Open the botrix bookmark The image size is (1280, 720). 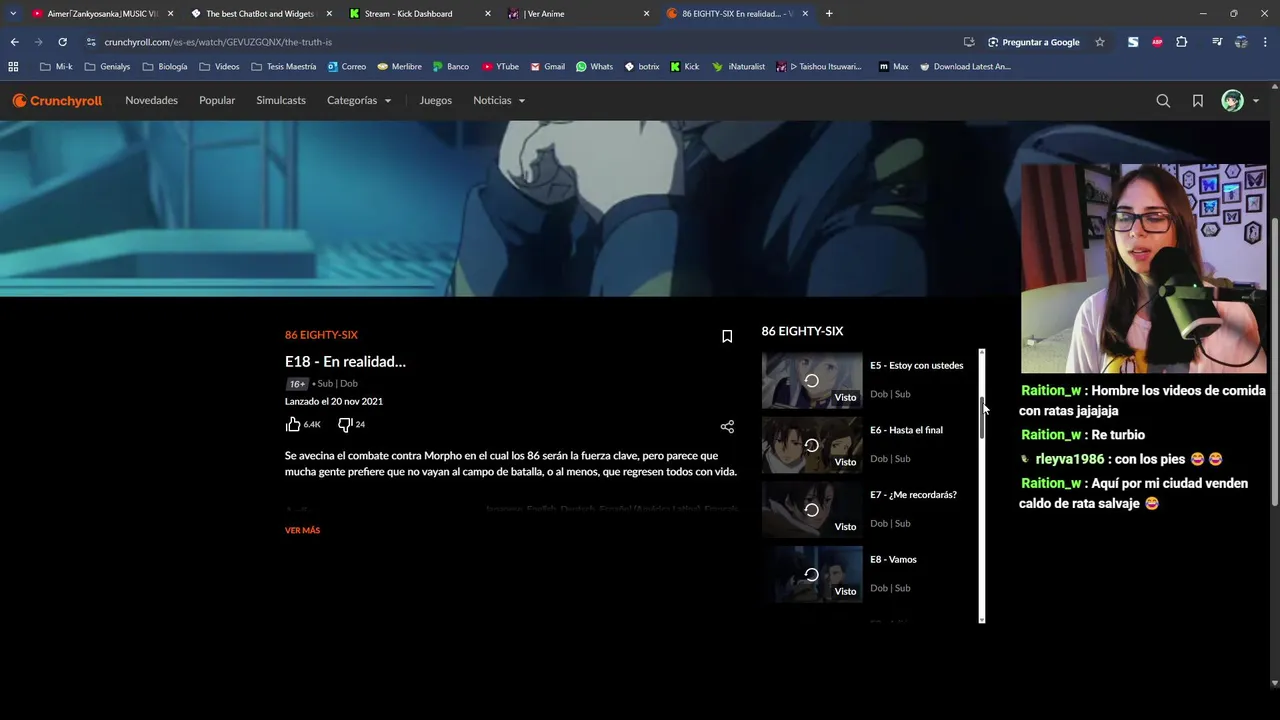coord(642,67)
